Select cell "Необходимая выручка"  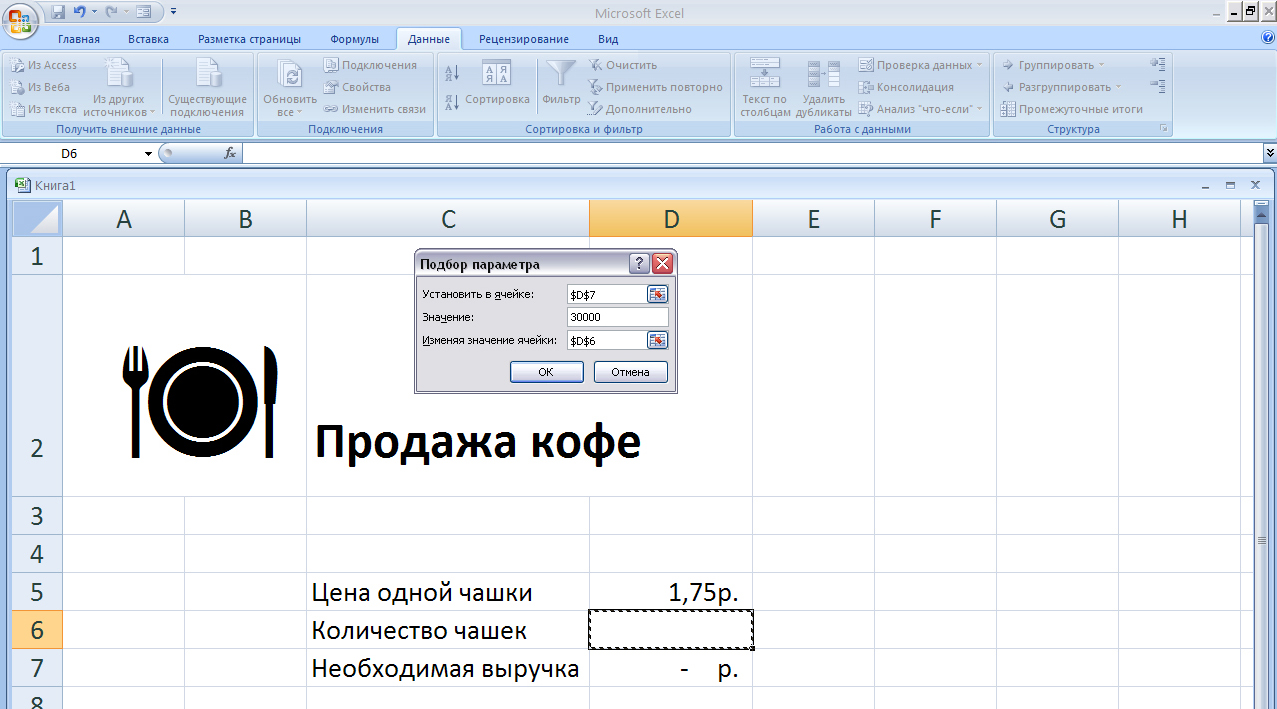(x=448, y=668)
